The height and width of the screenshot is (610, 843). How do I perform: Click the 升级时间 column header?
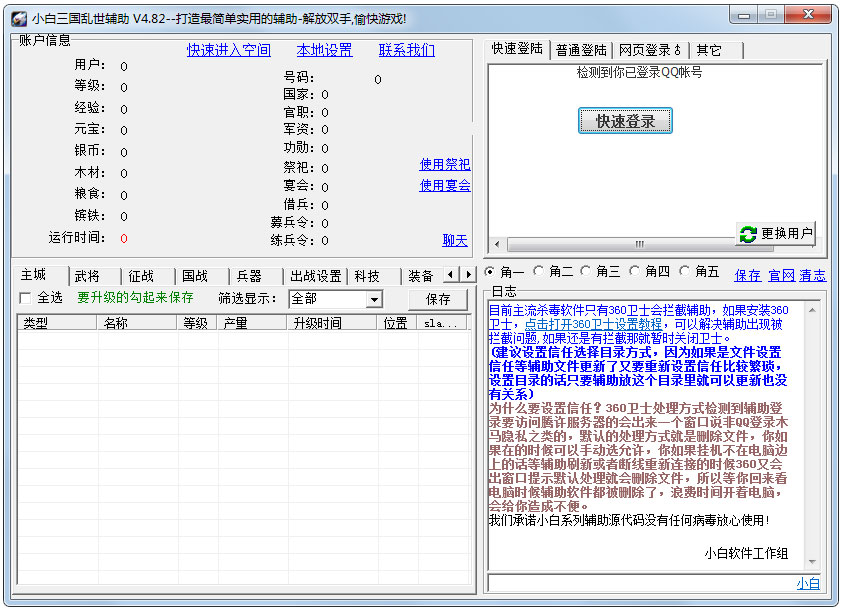[x=317, y=323]
